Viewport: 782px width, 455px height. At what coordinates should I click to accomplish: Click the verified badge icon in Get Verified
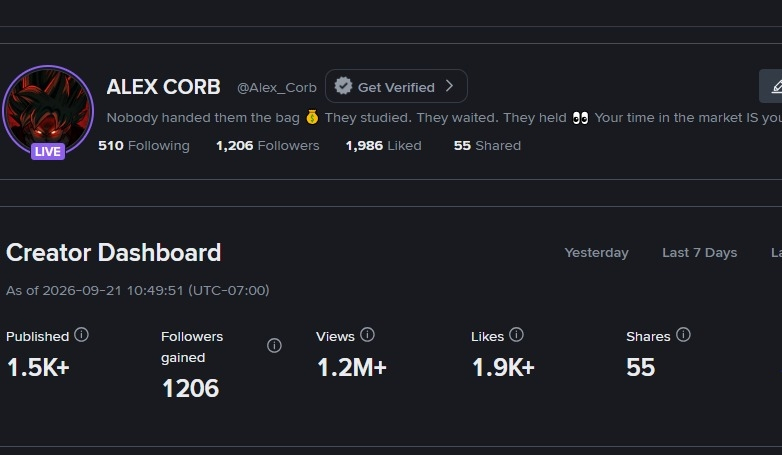[343, 86]
